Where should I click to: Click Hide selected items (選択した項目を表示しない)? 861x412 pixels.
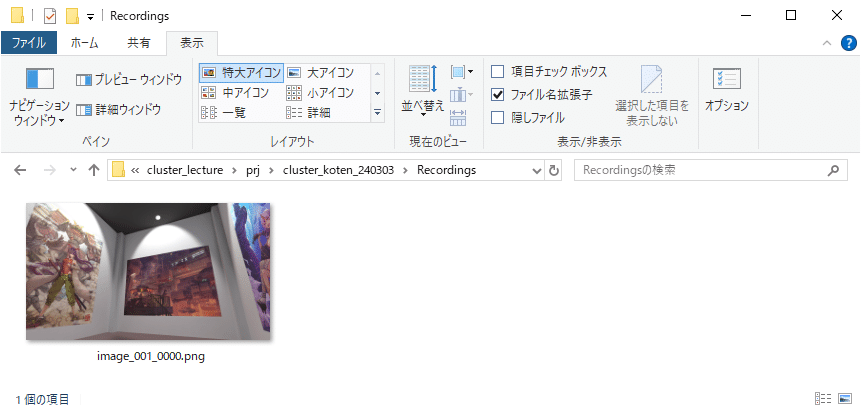pyautogui.click(x=652, y=96)
